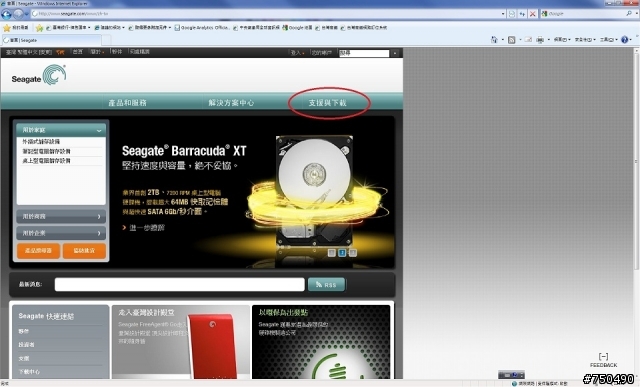Open the green eco-friendly promo card
Screen dimensions: 640x387
(x=321, y=342)
